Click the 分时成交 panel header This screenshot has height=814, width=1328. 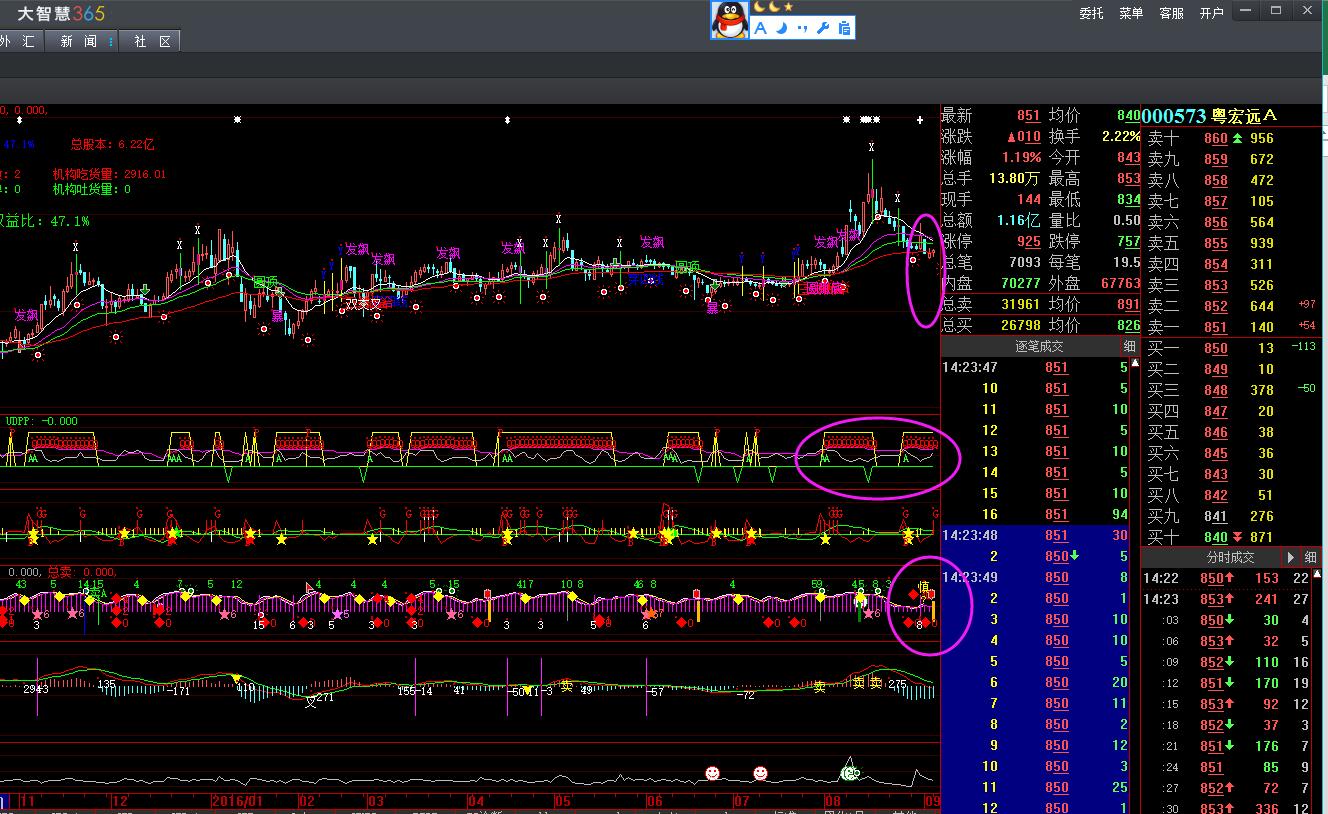[x=1229, y=557]
